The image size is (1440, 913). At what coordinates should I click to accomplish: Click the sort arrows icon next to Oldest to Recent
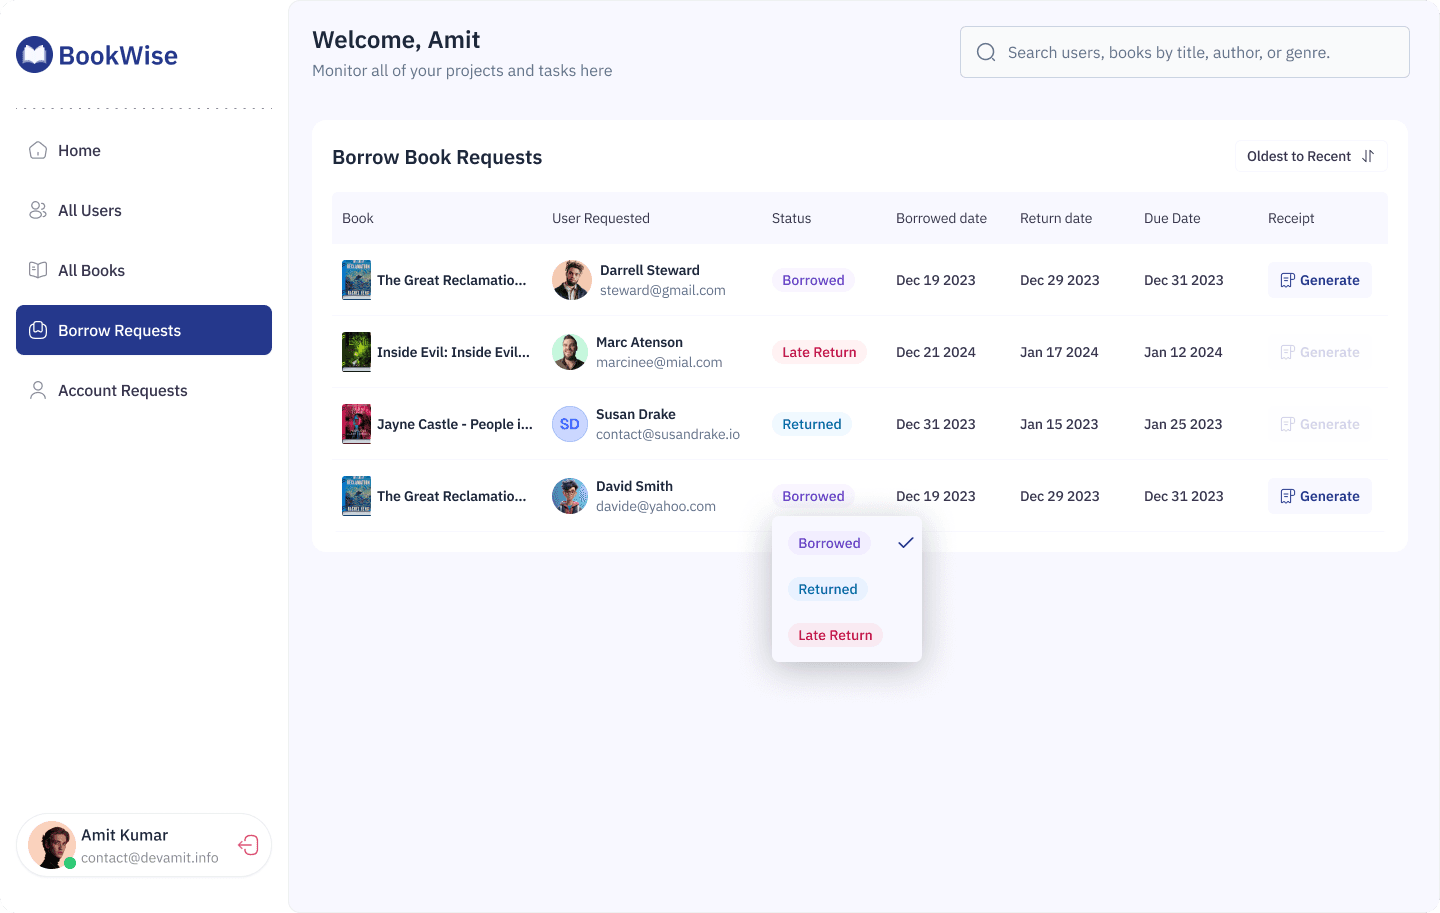coord(1368,156)
